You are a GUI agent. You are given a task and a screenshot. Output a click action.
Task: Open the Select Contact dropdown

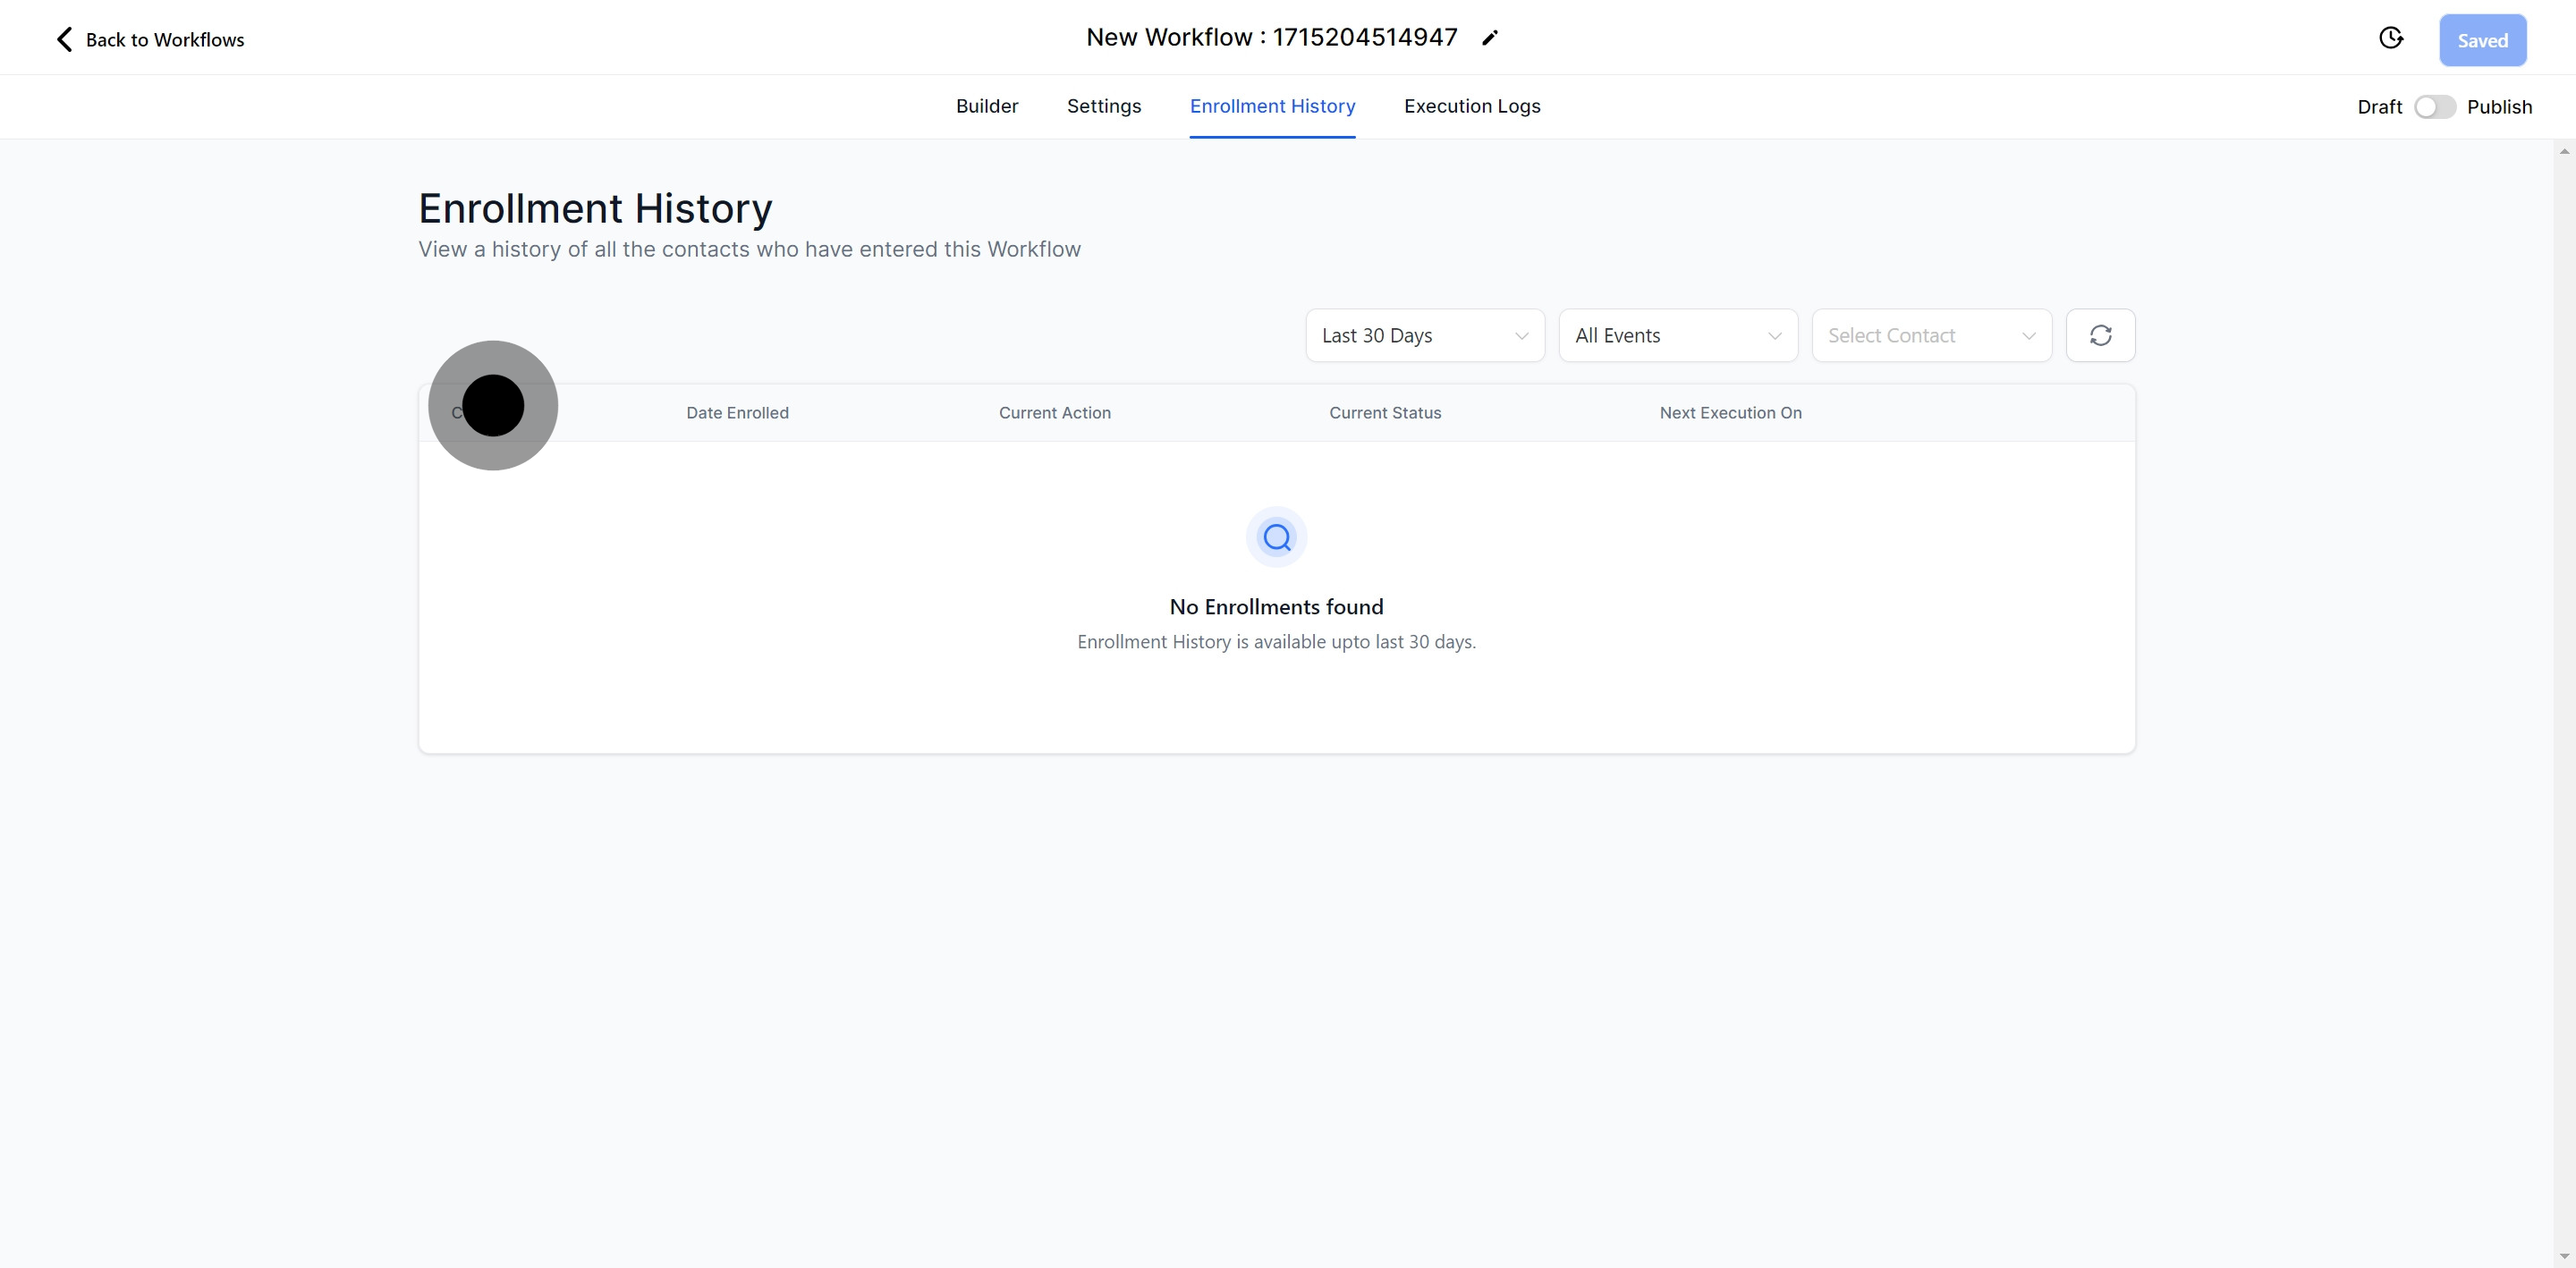pyautogui.click(x=1930, y=335)
